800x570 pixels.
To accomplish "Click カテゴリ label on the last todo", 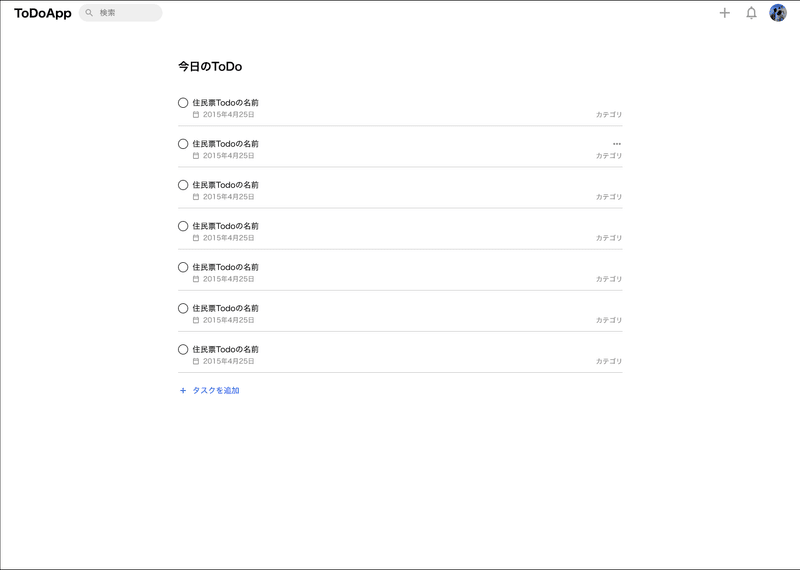I will (x=609, y=361).
